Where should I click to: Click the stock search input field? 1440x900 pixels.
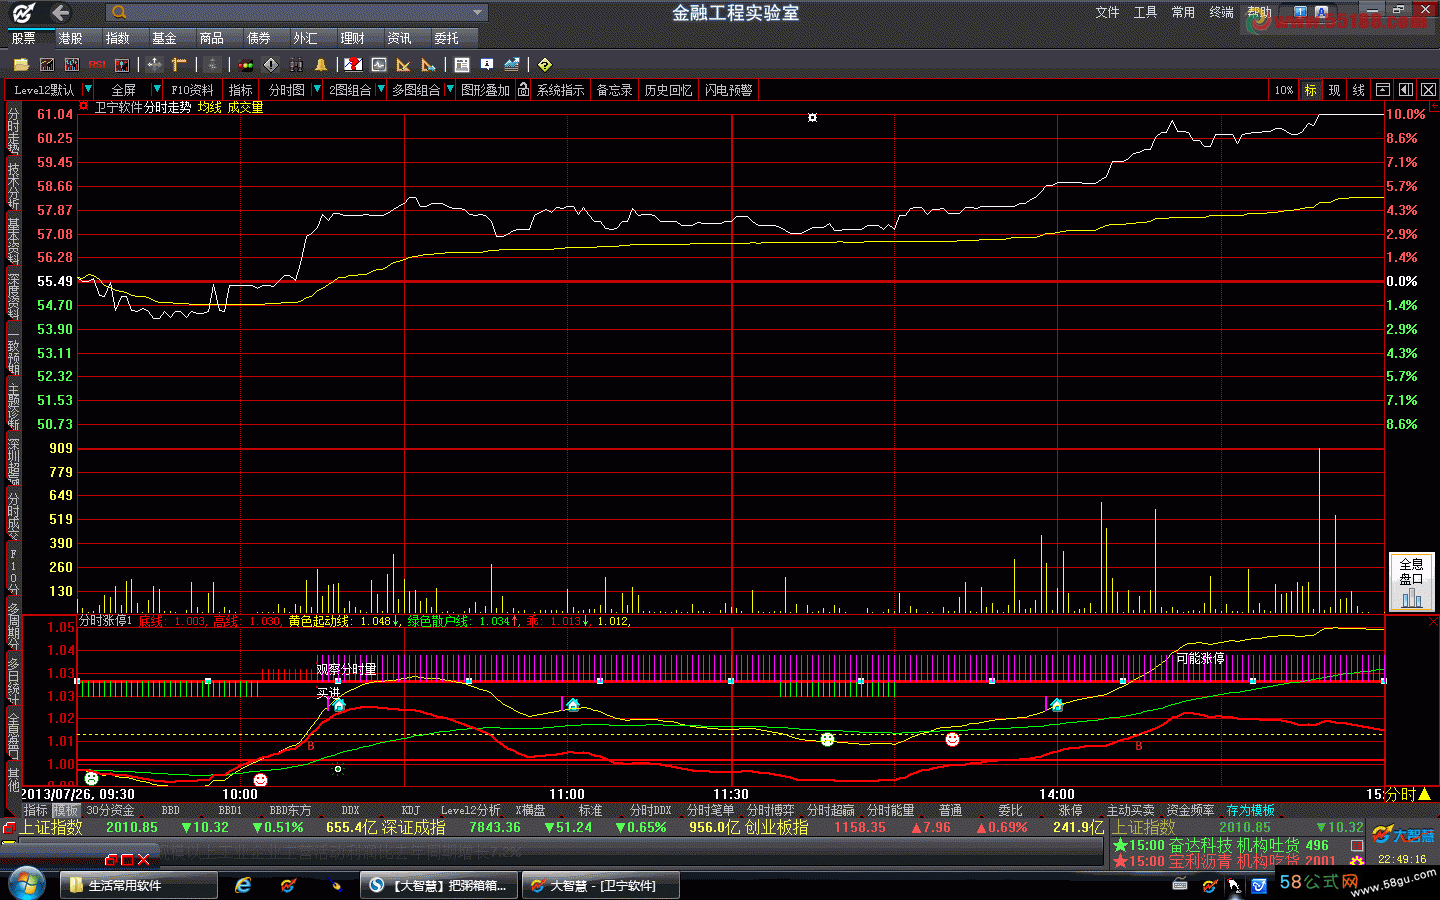point(297,13)
